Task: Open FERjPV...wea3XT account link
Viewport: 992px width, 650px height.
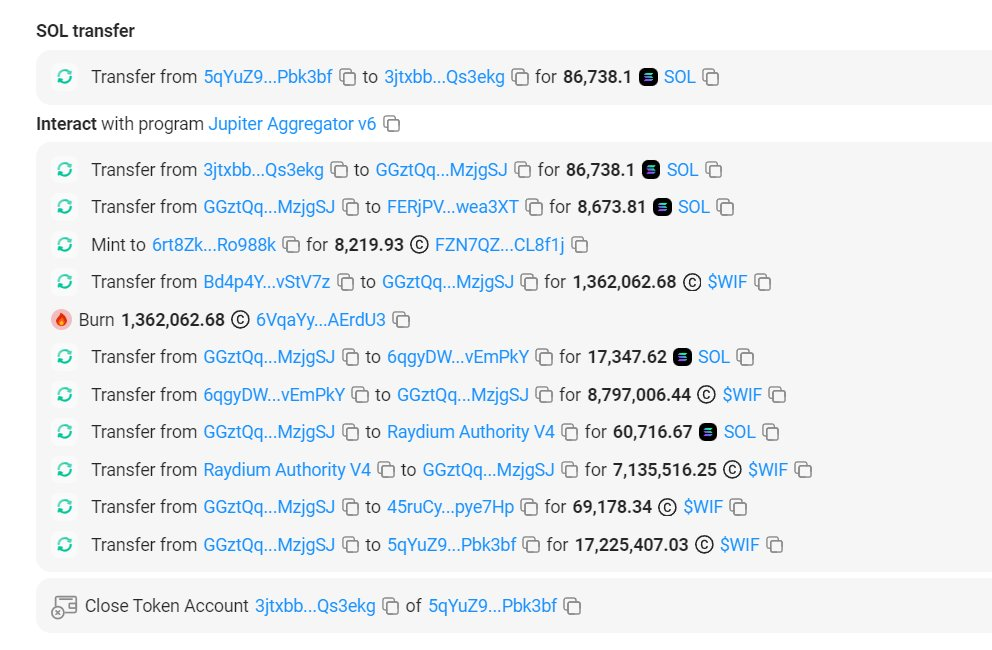Action: 453,208
